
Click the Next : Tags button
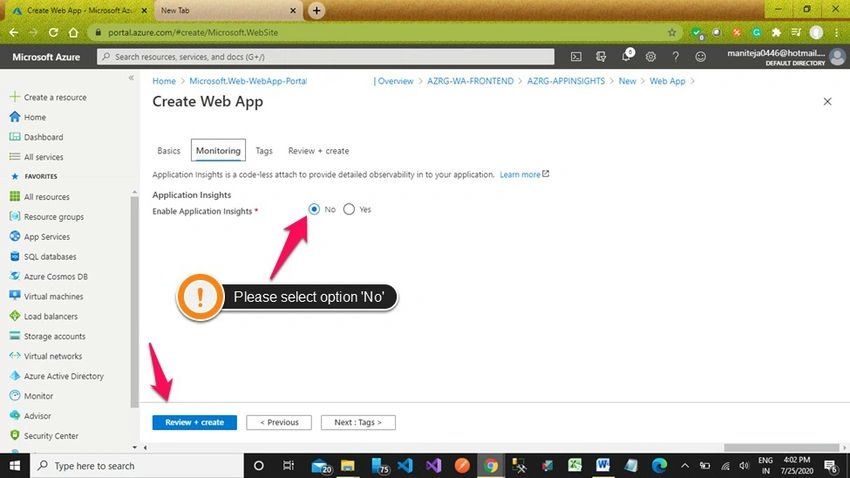click(x=358, y=422)
